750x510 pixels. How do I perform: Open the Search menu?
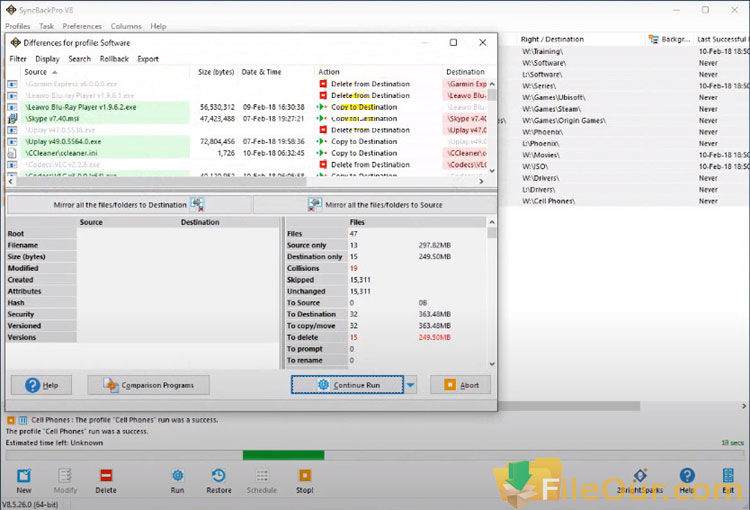pos(79,59)
